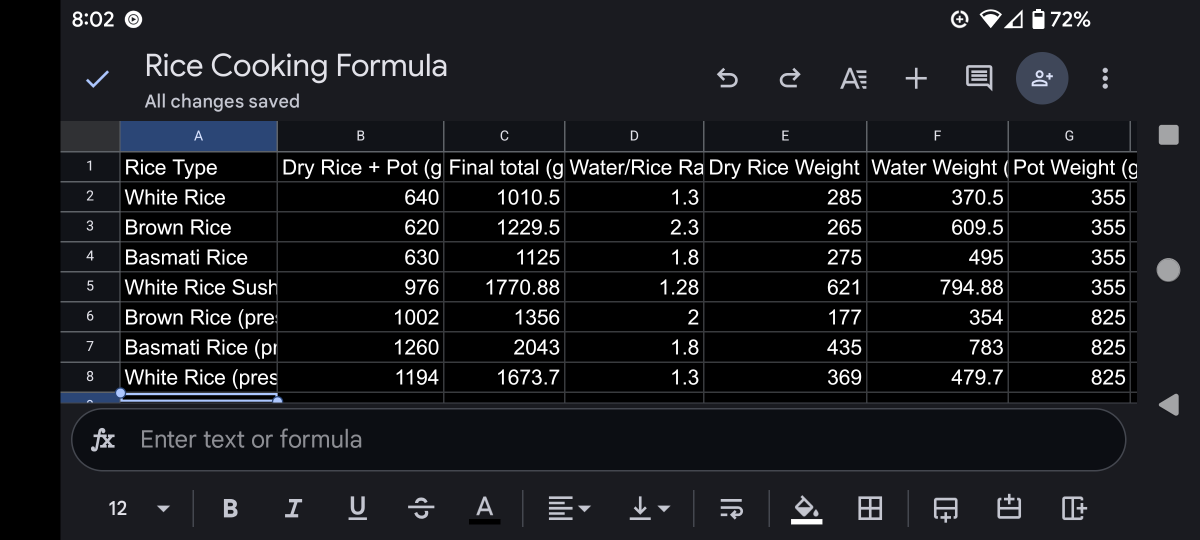Pick the text color swatch

(484, 508)
